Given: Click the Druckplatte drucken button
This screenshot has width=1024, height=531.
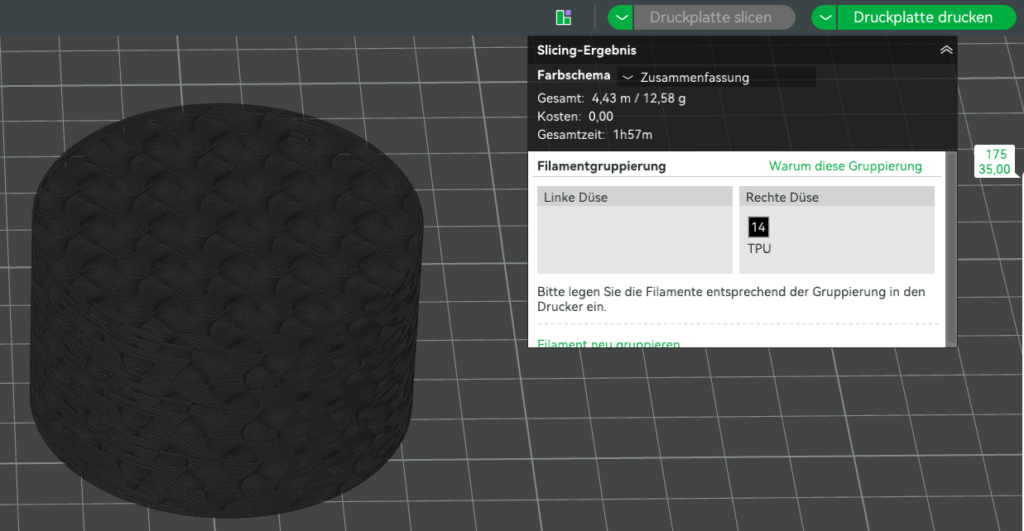Looking at the screenshot, I should click(922, 17).
